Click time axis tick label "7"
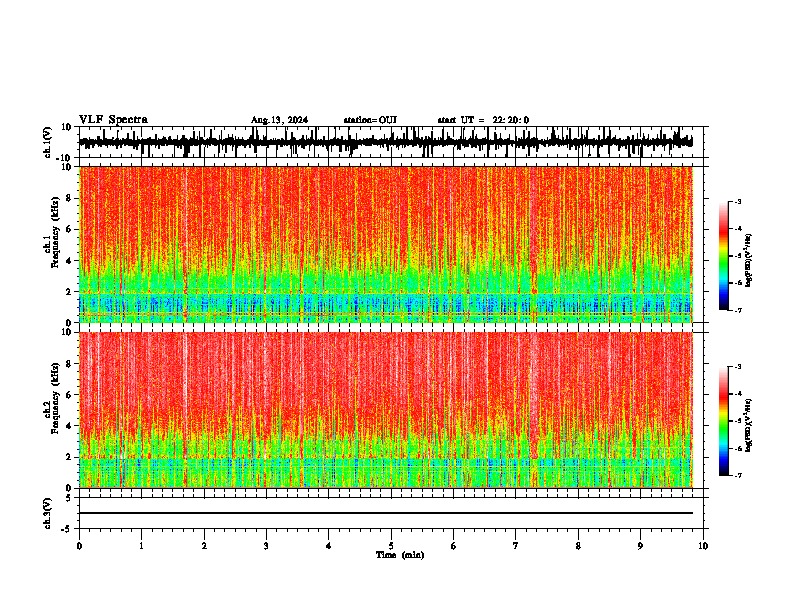This screenshot has width=792, height=612. click(x=516, y=546)
